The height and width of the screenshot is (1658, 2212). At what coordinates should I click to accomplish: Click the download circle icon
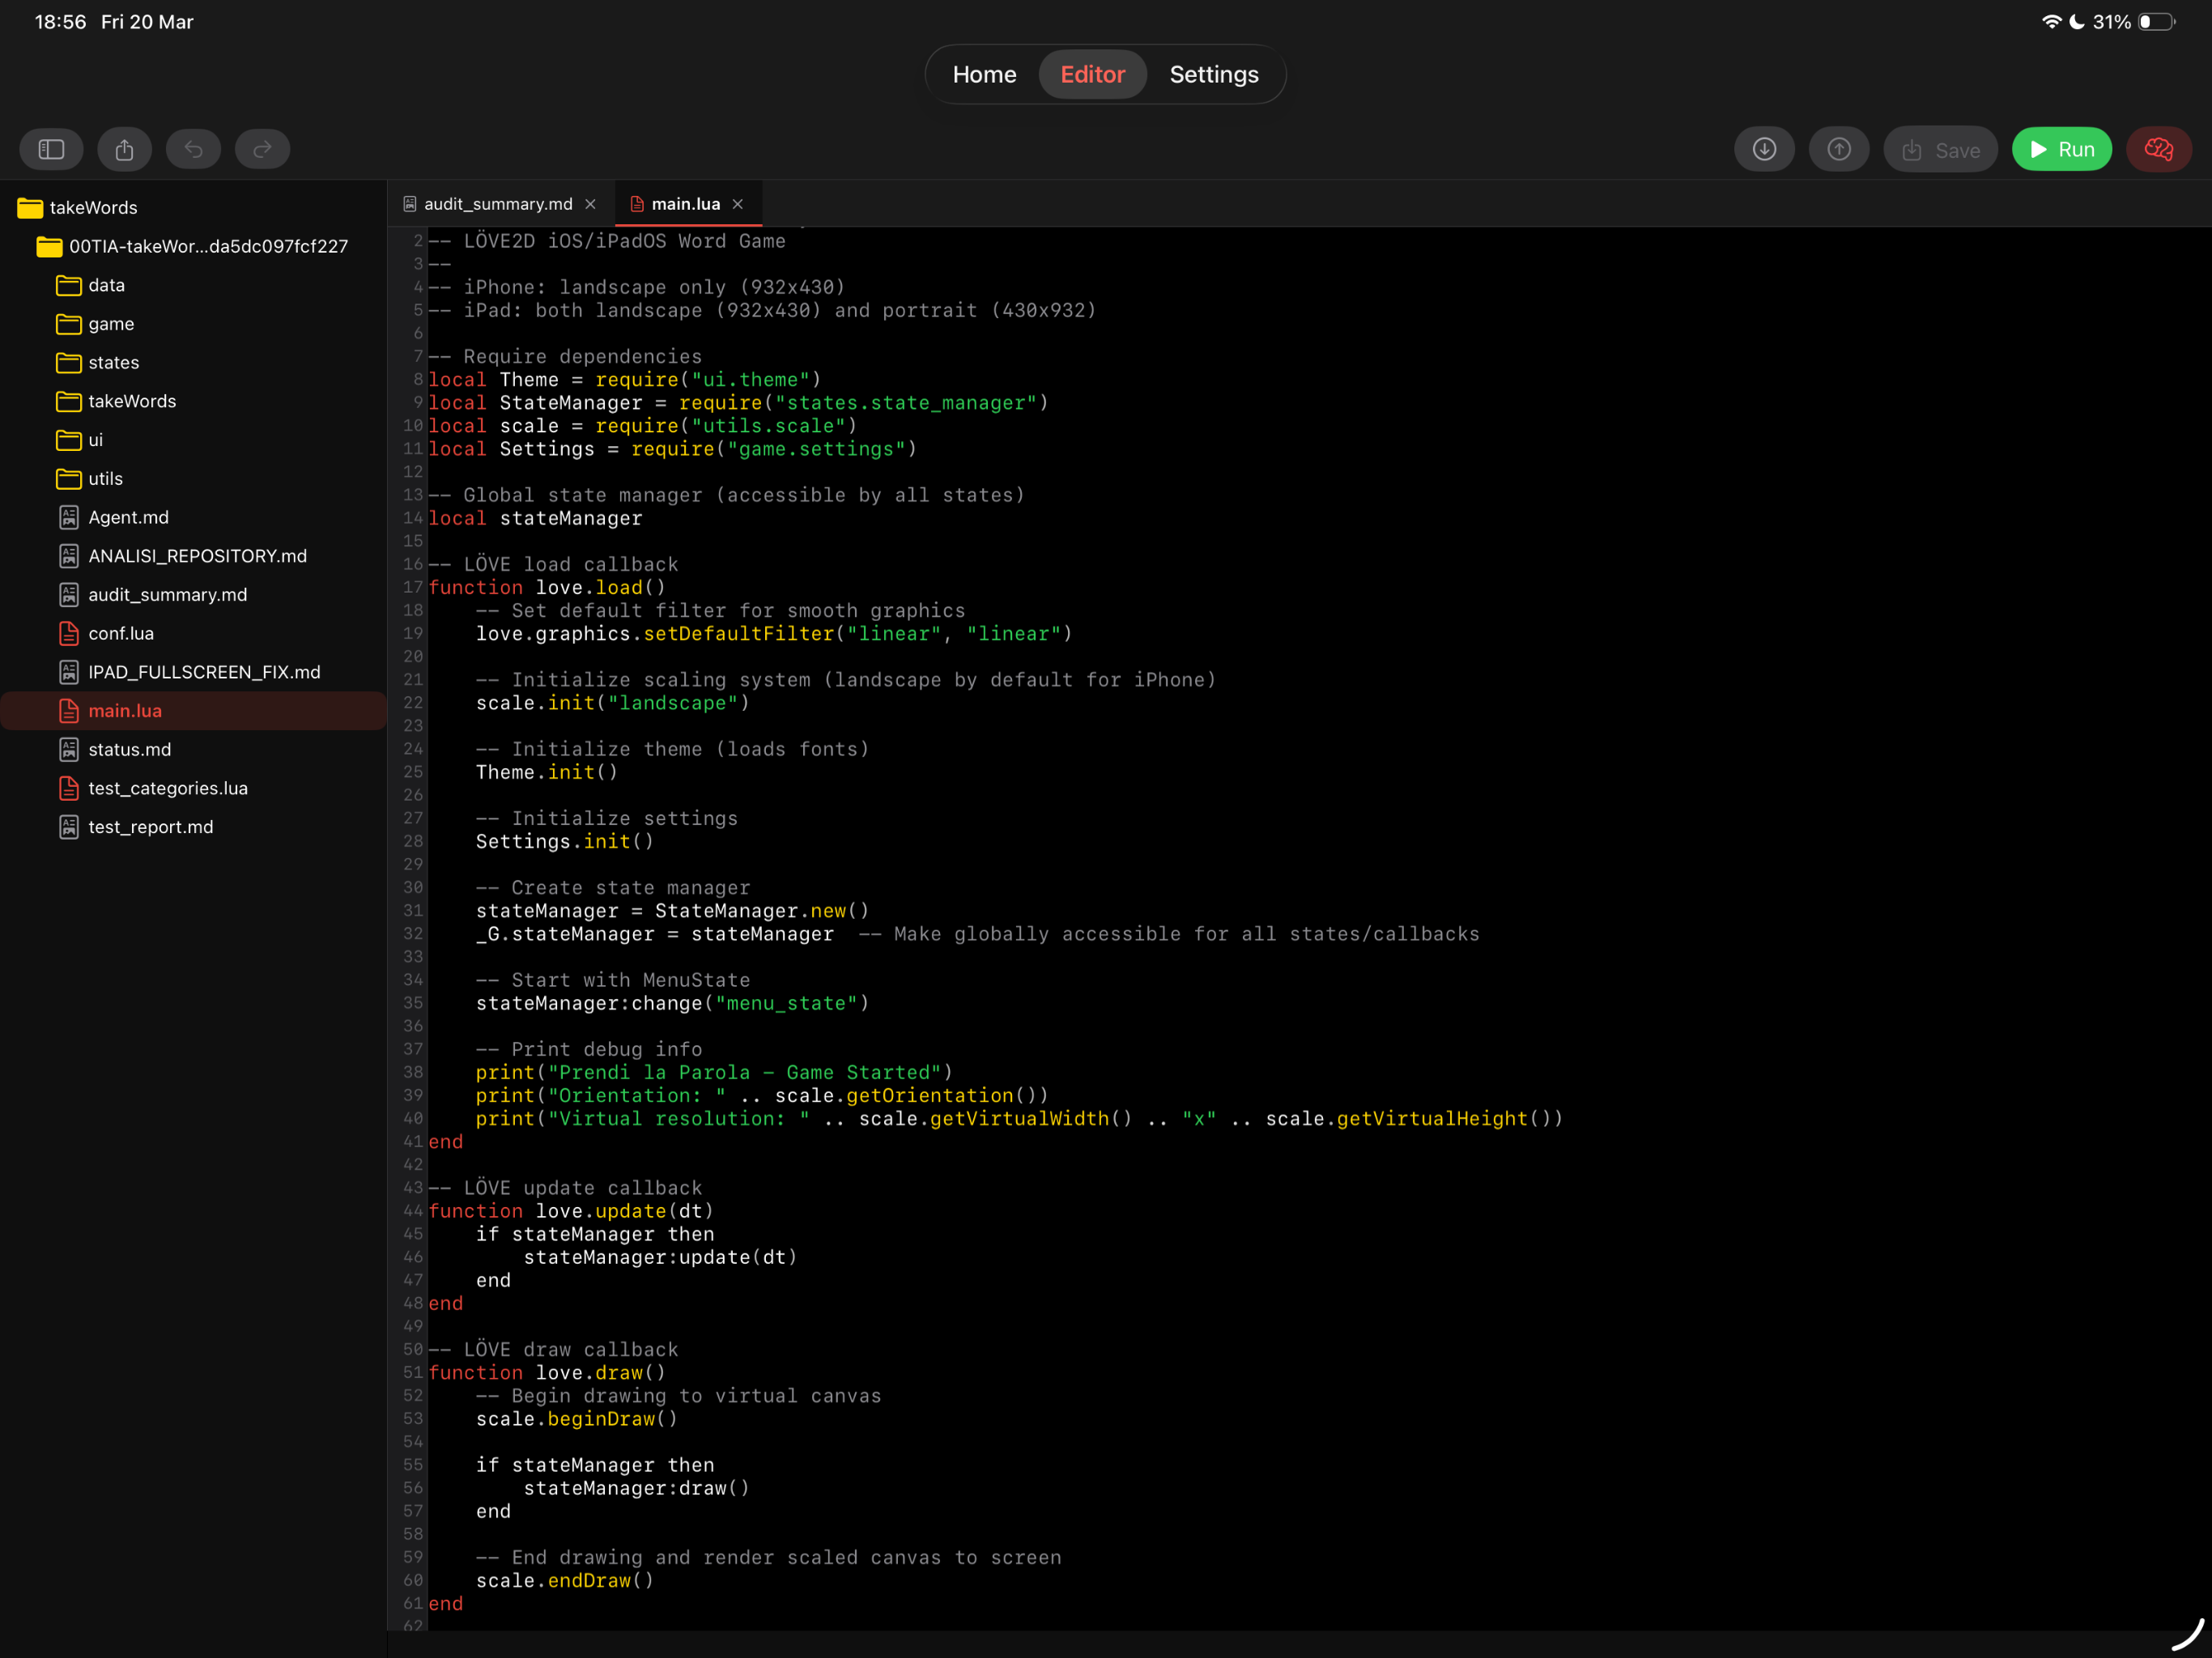click(1765, 150)
